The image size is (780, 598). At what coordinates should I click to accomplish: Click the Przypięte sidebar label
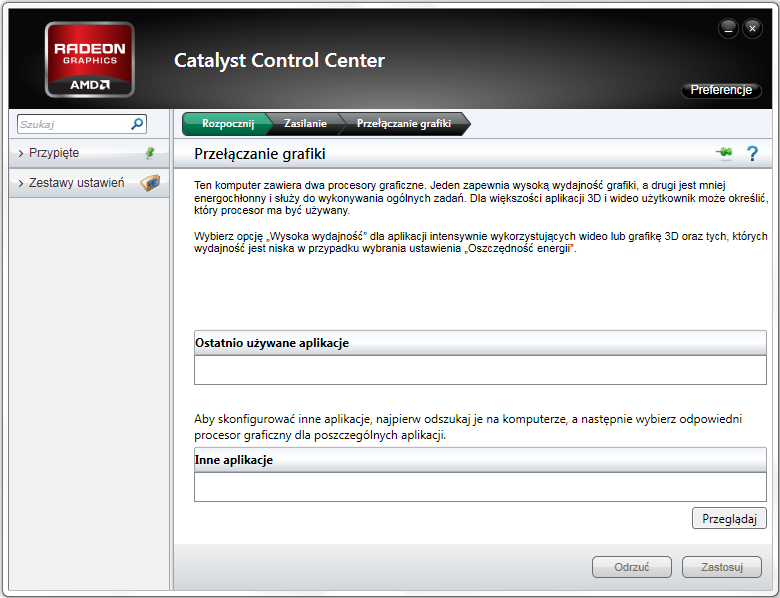[54, 153]
